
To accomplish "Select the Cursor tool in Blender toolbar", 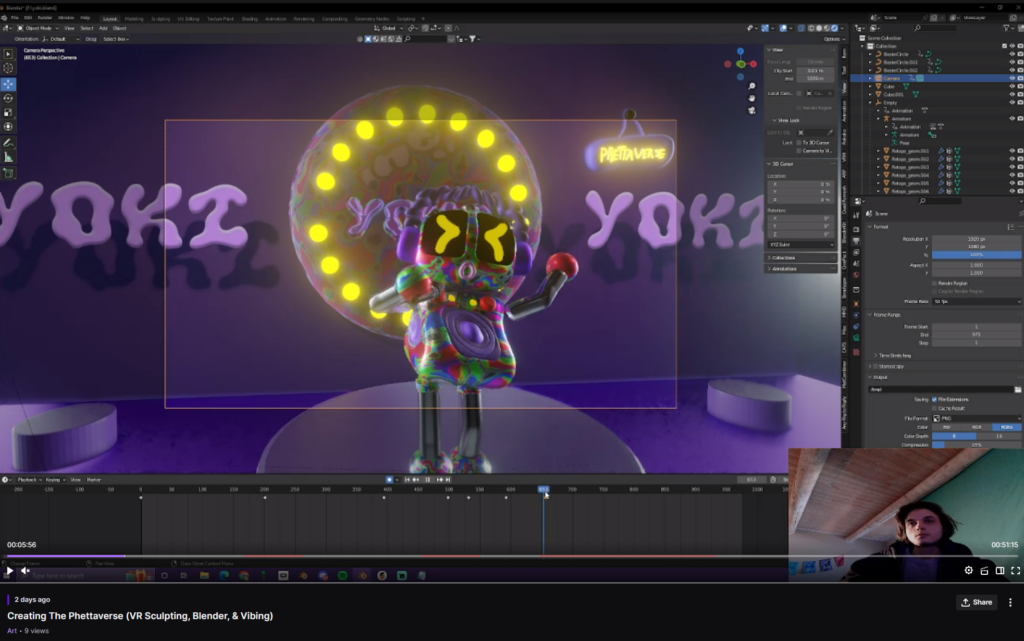I will 9,69.
